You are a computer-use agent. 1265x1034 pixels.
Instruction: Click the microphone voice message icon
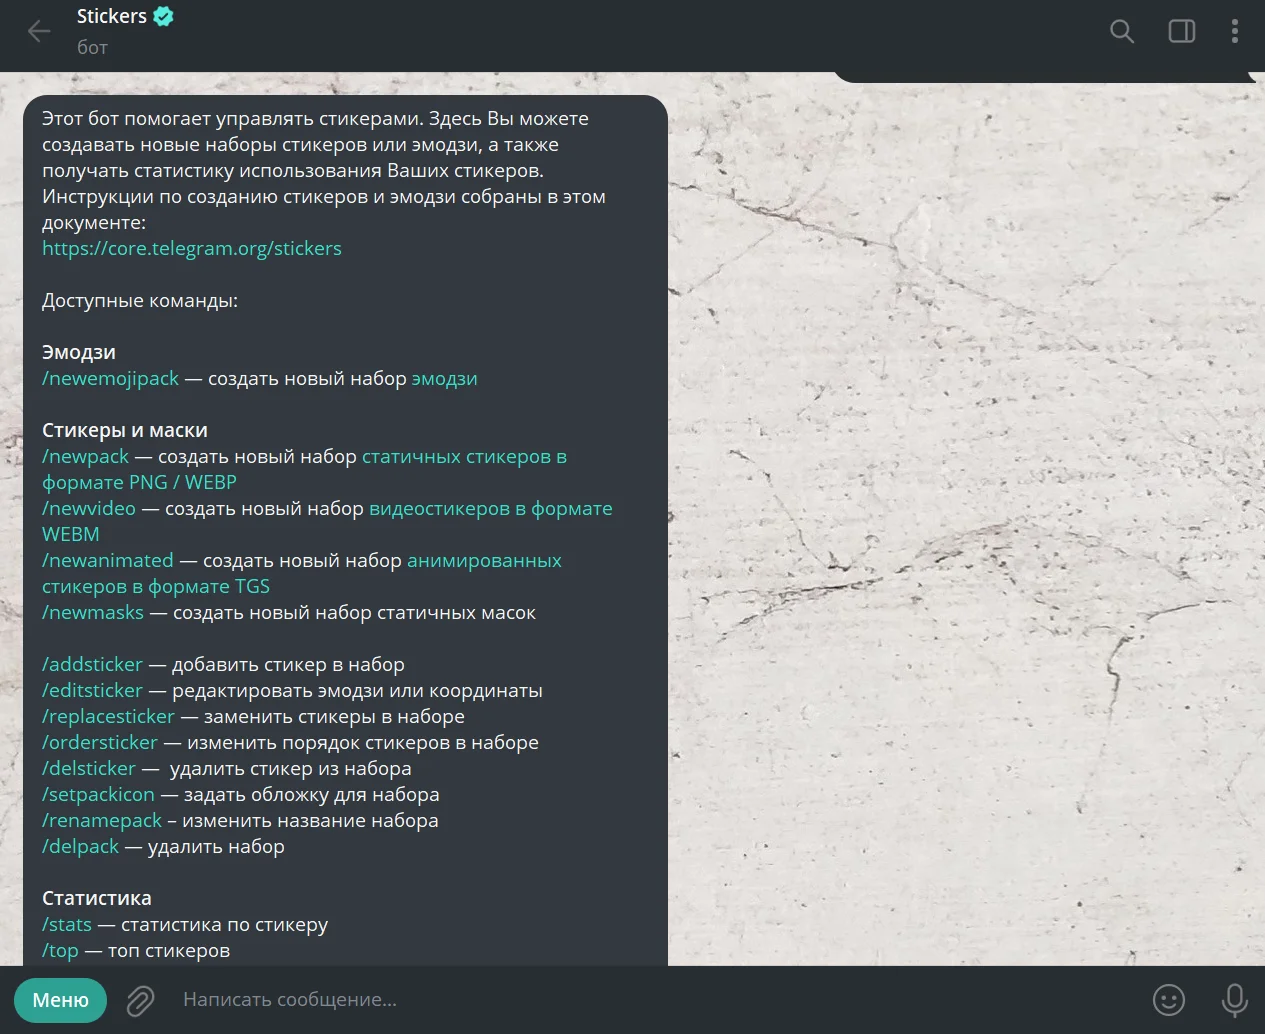coord(1235,1000)
